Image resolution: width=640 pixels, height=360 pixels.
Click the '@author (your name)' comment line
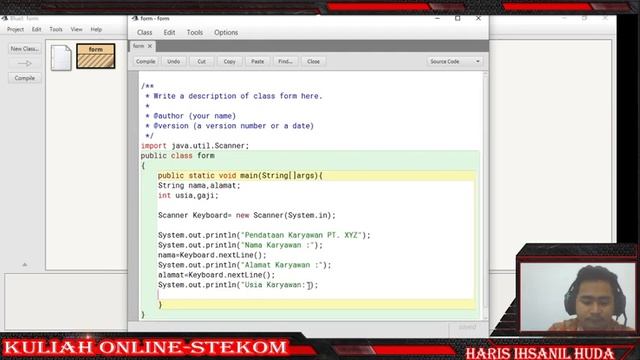point(191,116)
